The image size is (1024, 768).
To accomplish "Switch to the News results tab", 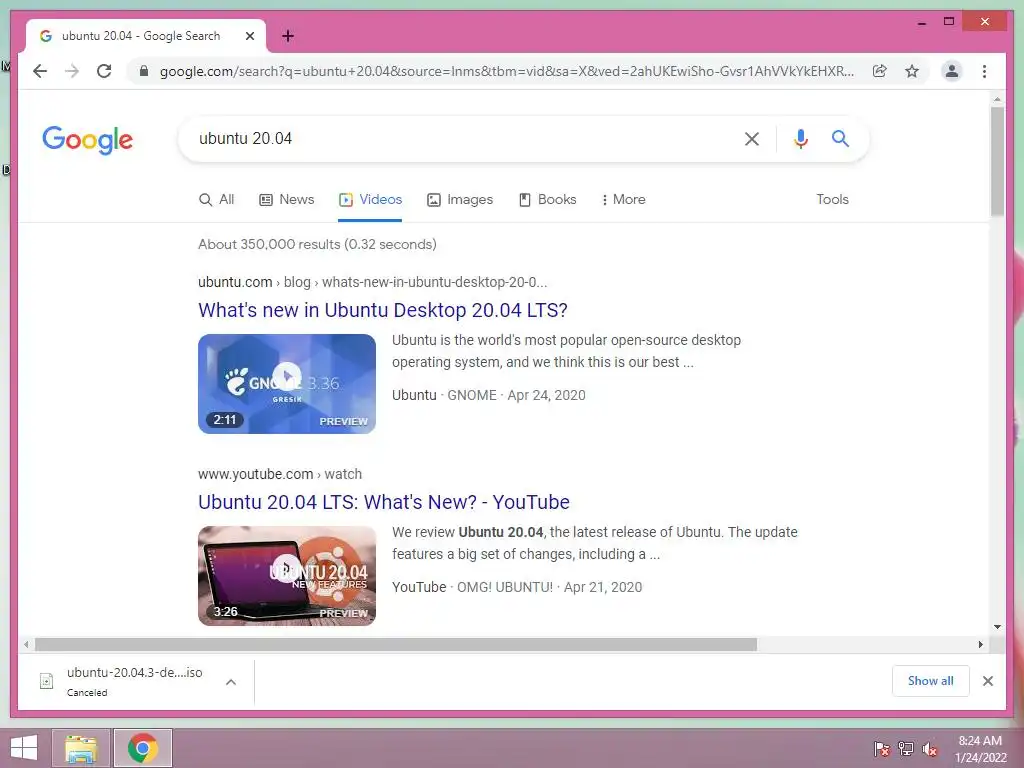I will [x=287, y=200].
